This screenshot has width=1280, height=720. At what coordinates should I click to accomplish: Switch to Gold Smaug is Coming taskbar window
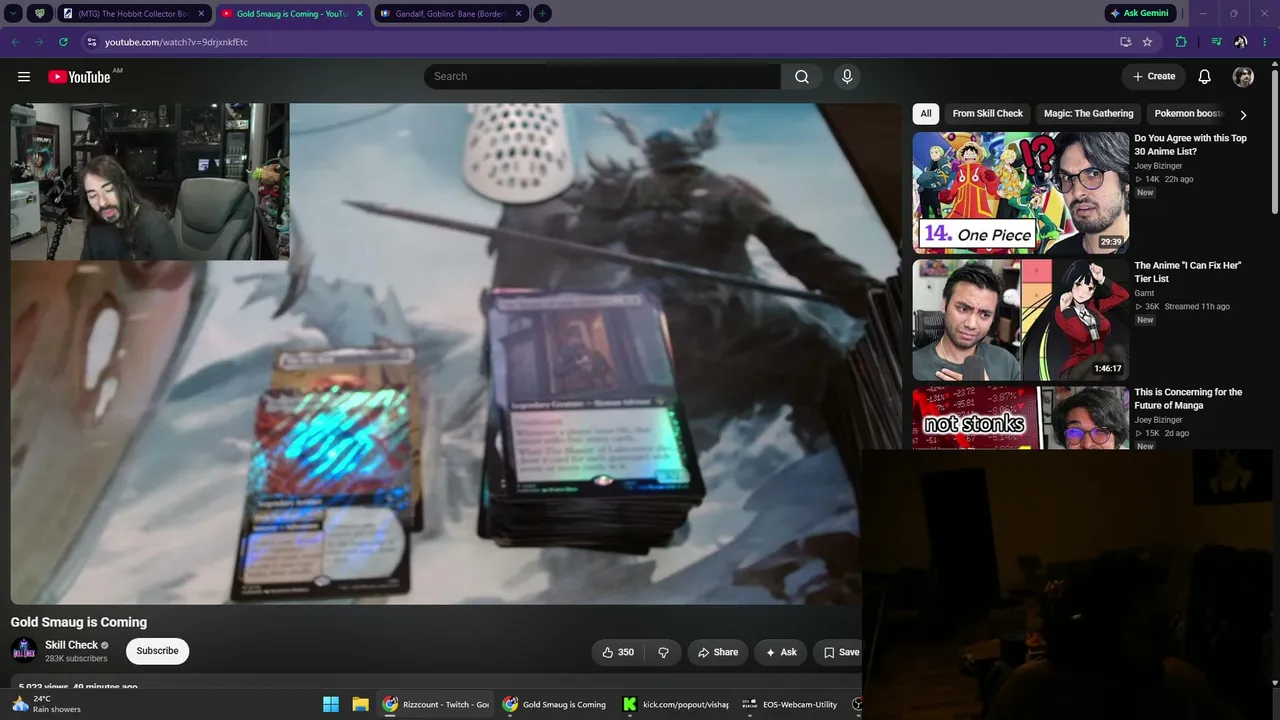coord(555,704)
